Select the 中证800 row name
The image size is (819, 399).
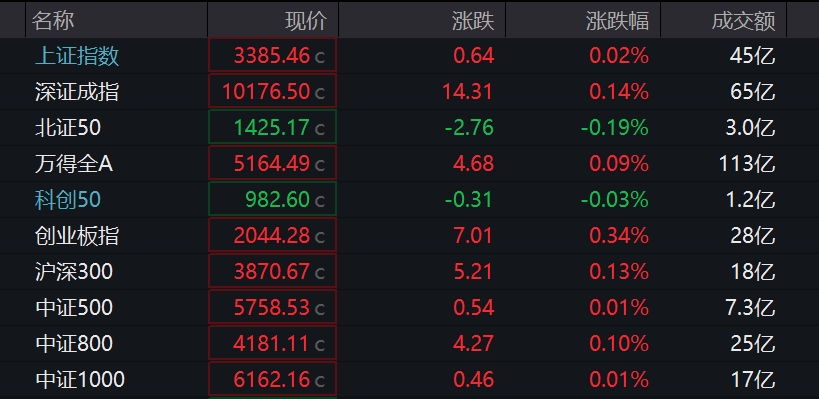(x=74, y=344)
